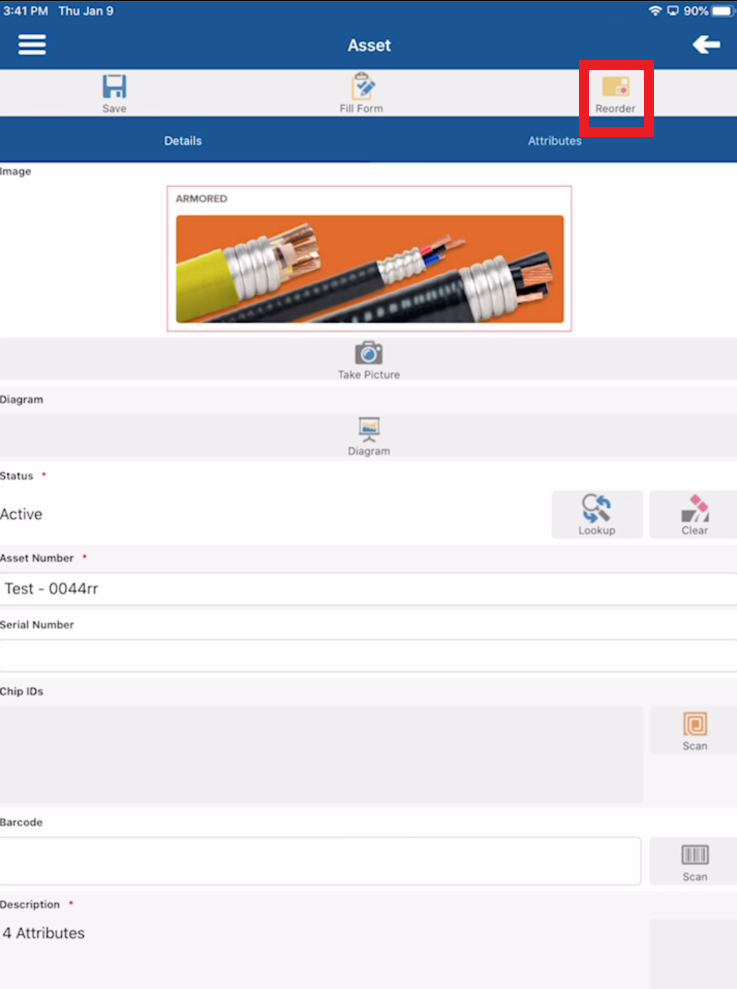Open the hamburger menu
Screen dimensions: 737x989
coord(32,45)
